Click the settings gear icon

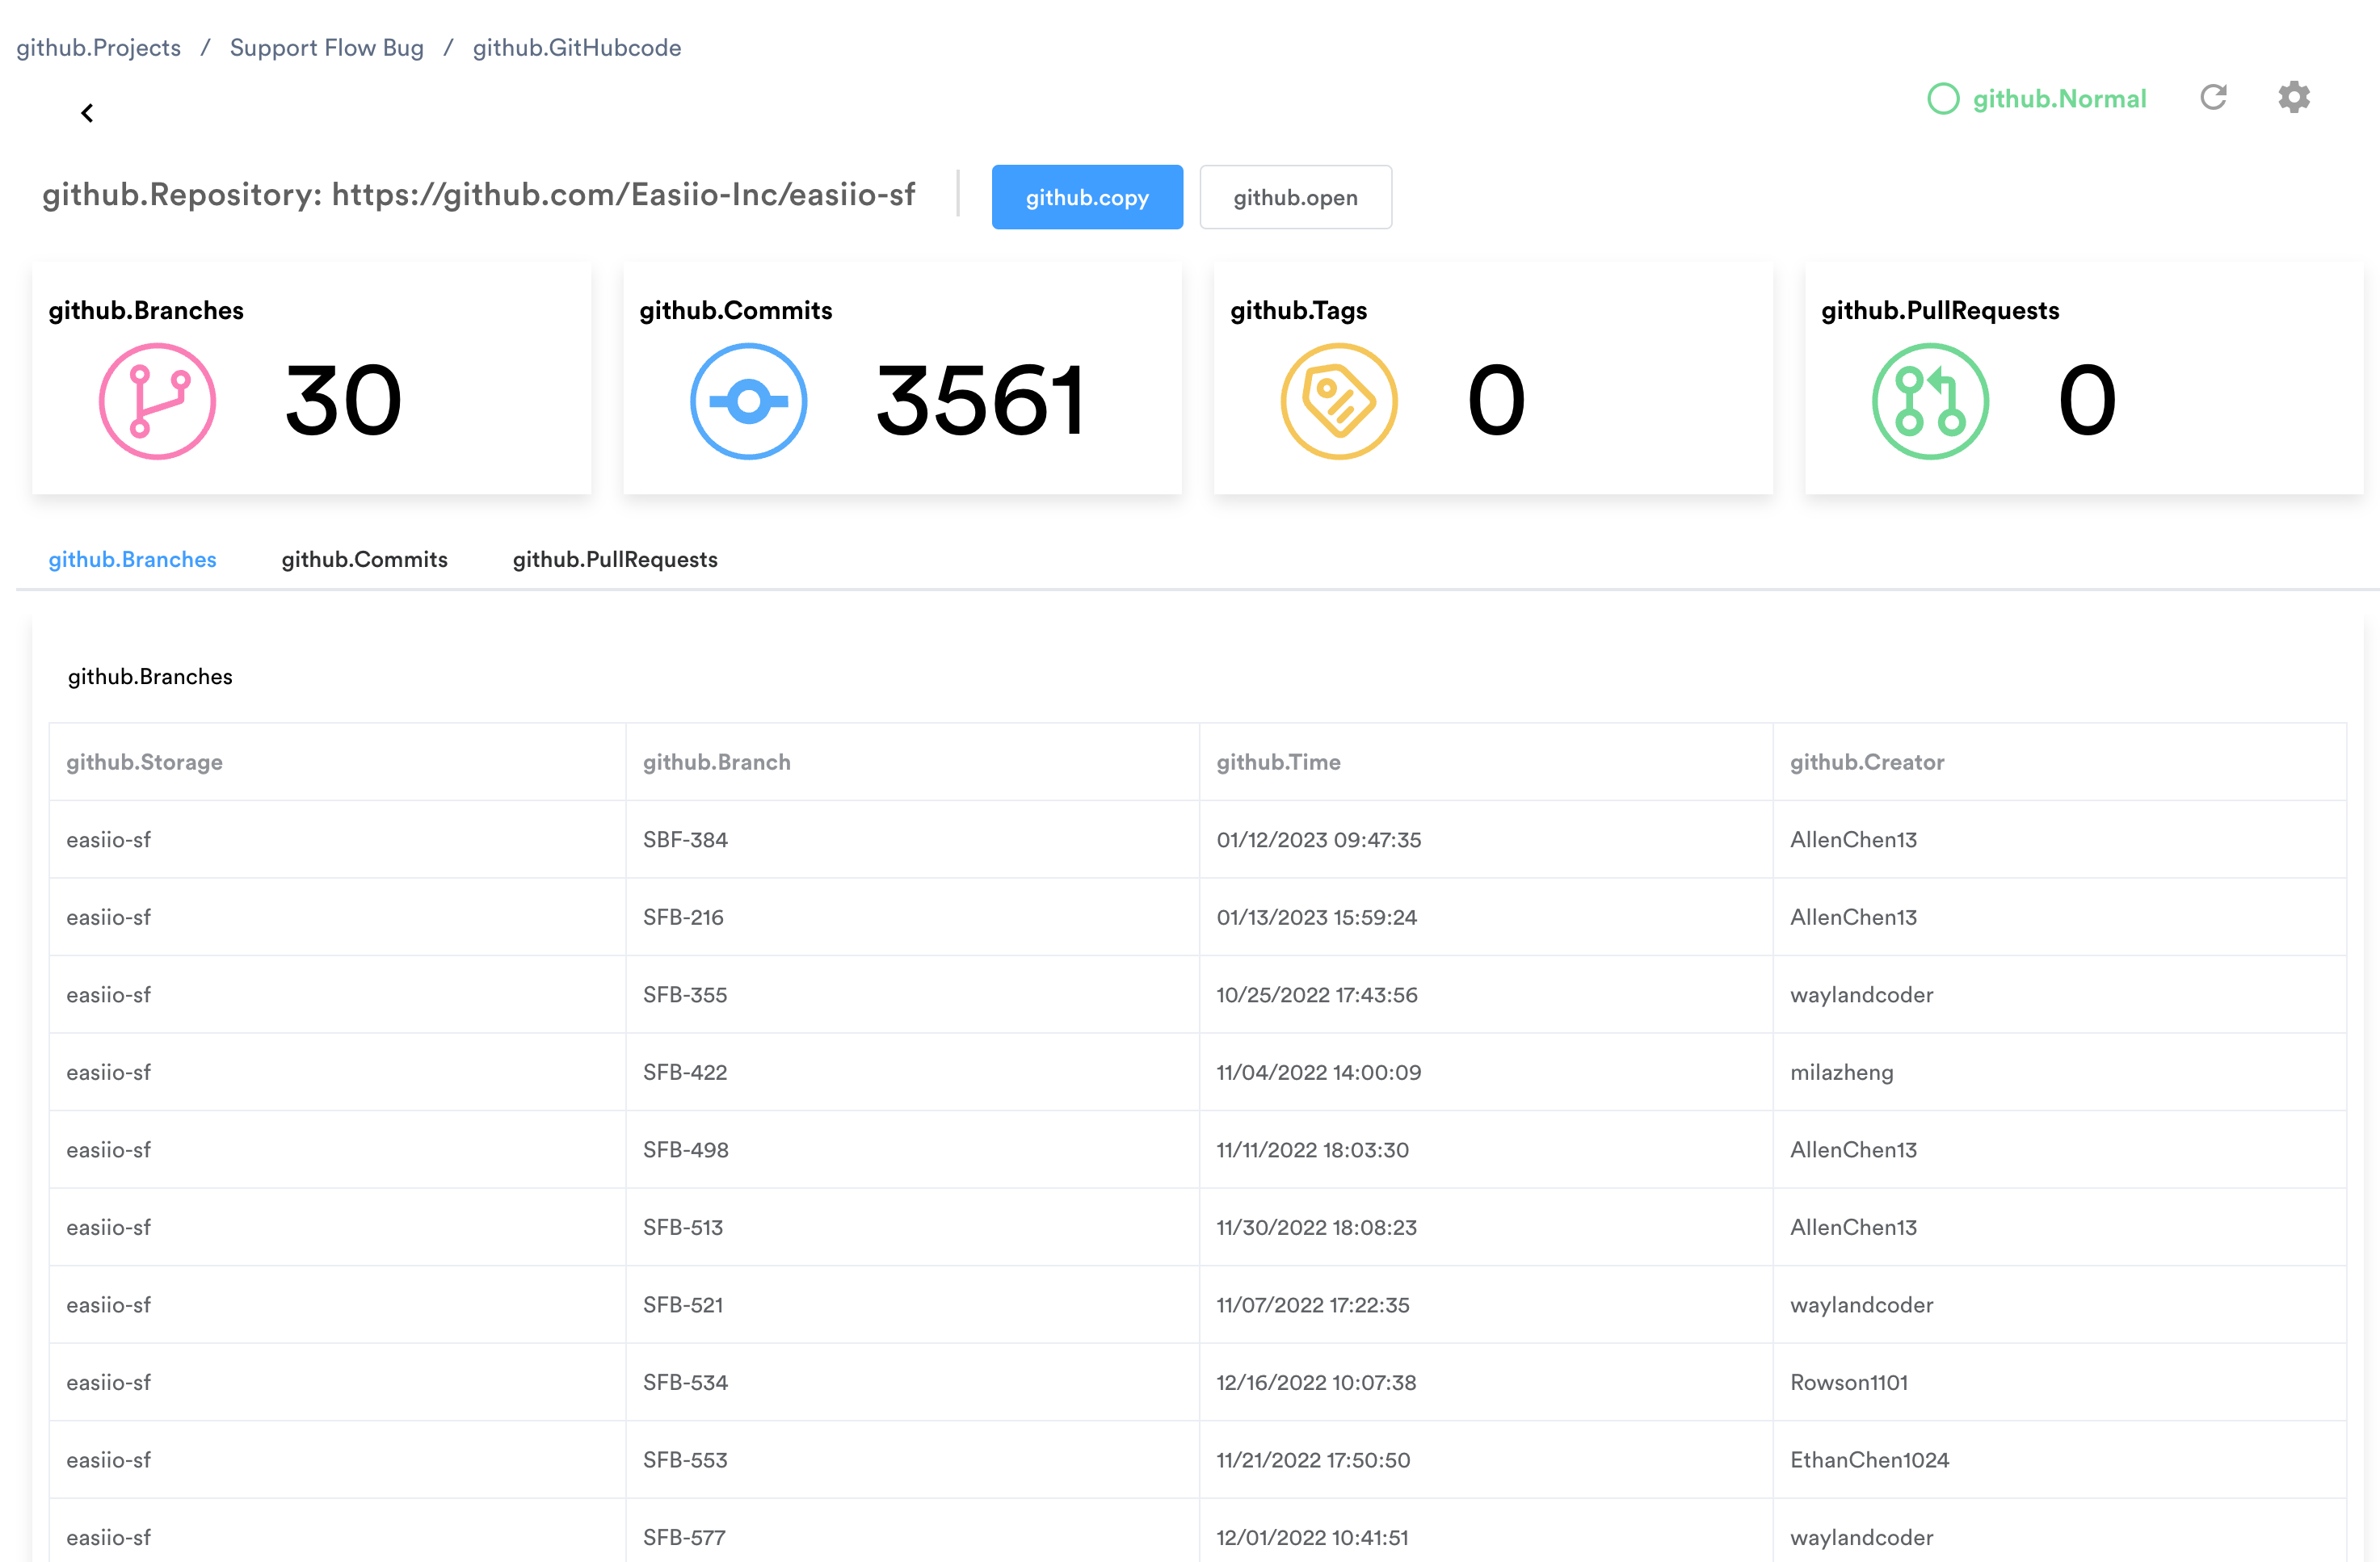[2294, 98]
